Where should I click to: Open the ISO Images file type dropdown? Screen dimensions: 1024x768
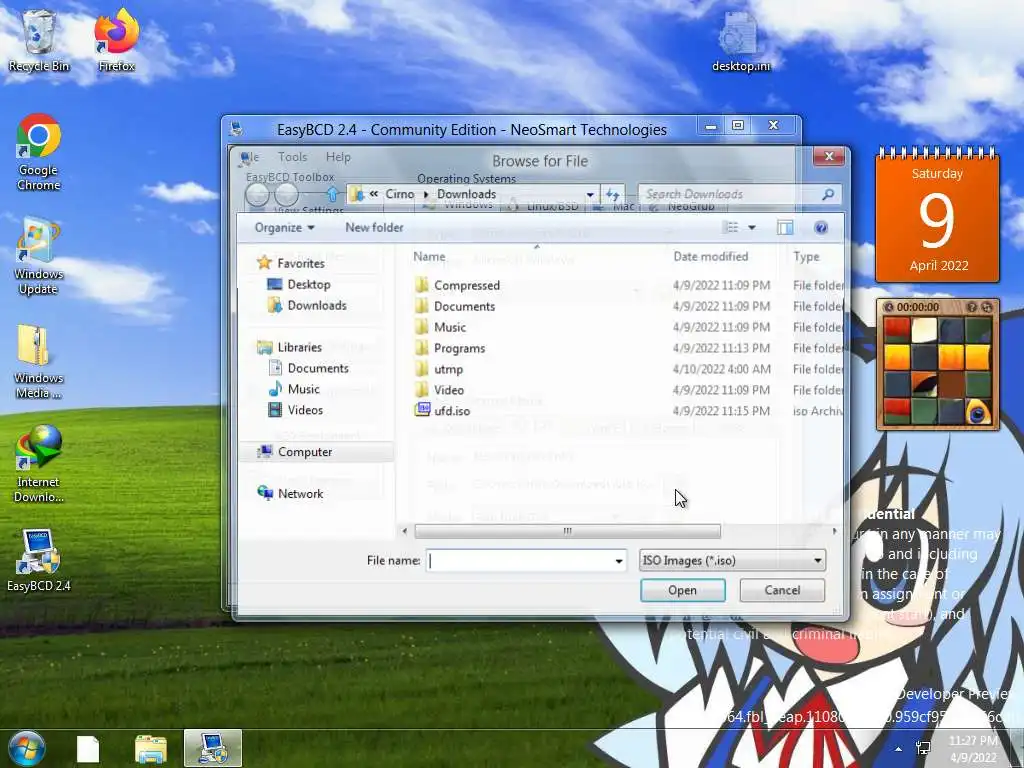[x=732, y=560]
